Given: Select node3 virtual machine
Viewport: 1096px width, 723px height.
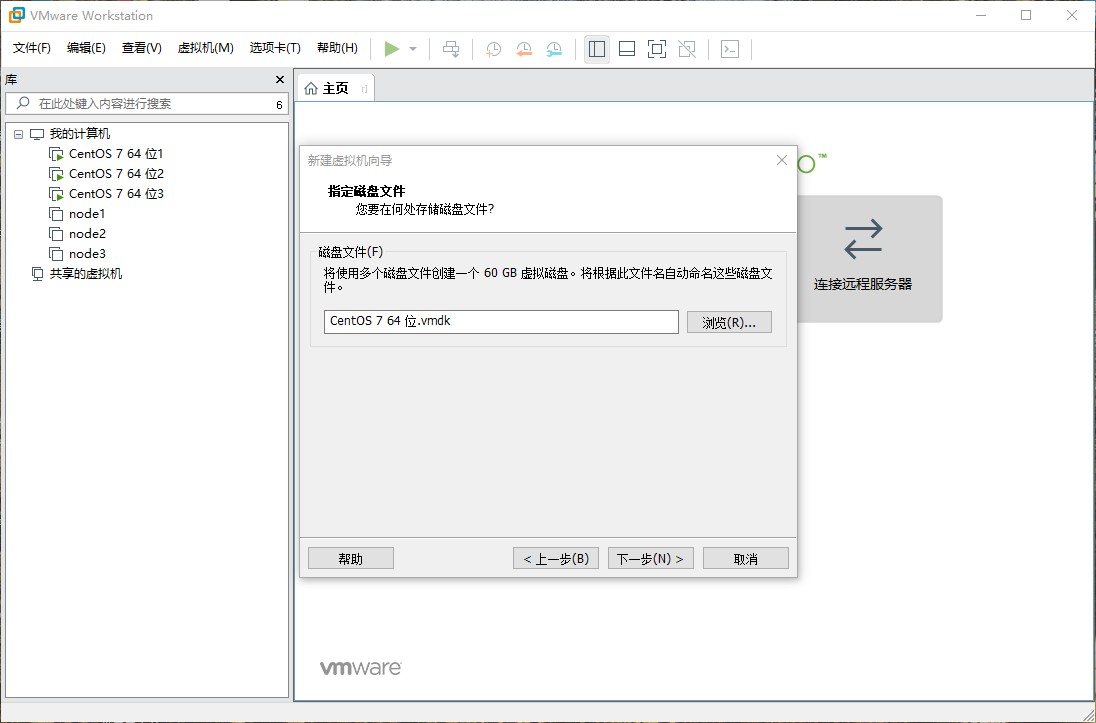Looking at the screenshot, I should coord(87,254).
